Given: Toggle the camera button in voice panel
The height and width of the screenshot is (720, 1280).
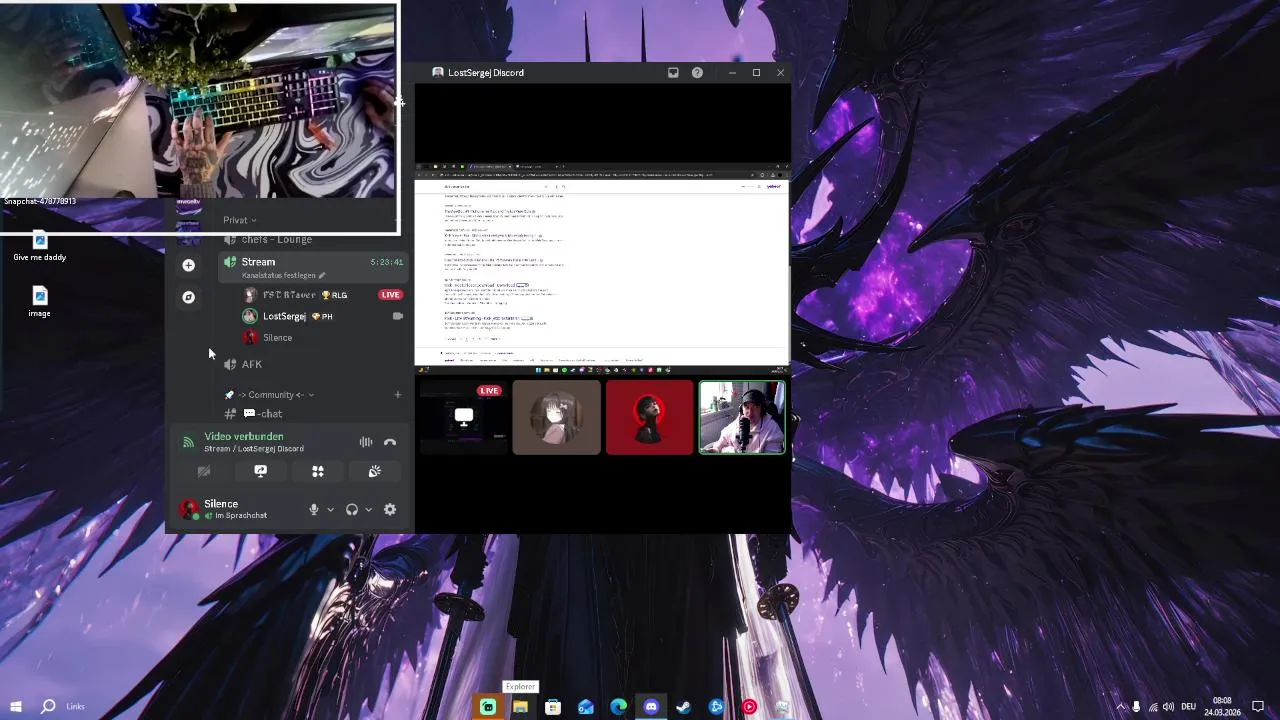Looking at the screenshot, I should coord(204,471).
